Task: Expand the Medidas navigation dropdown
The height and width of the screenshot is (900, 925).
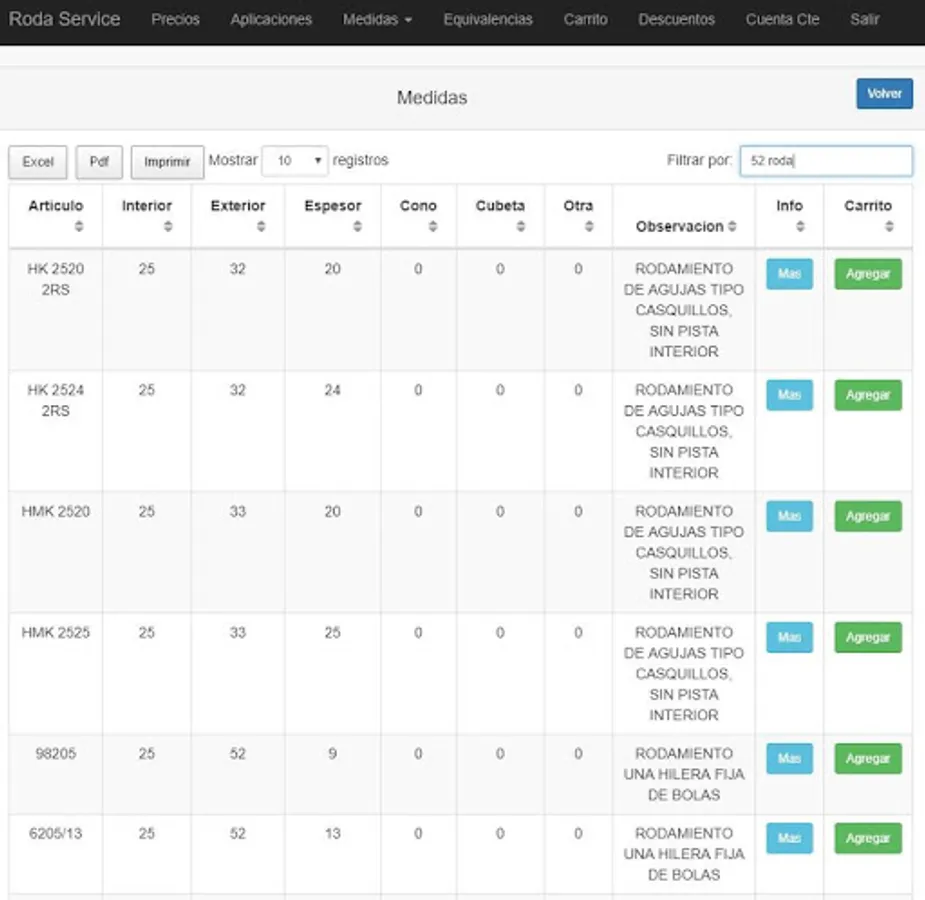Action: point(378,19)
